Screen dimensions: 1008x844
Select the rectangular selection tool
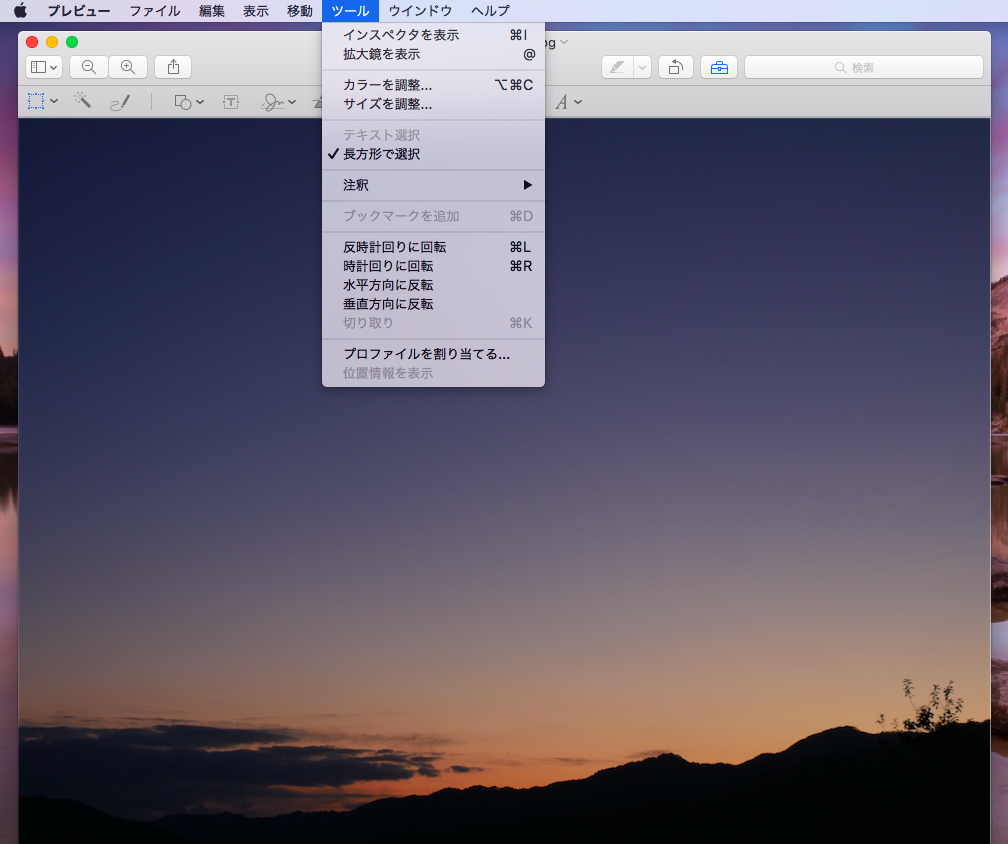[38, 101]
